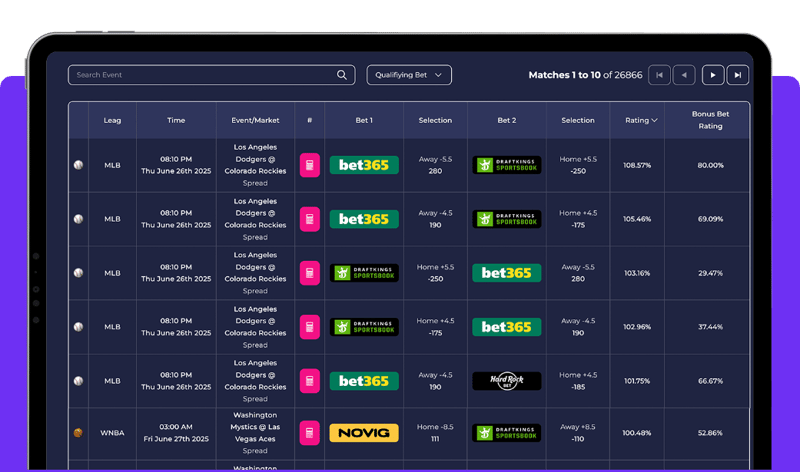Image resolution: width=800 pixels, height=472 pixels.
Task: Click Washington Mystics @ Las Vegas Aces event
Action: tap(255, 427)
